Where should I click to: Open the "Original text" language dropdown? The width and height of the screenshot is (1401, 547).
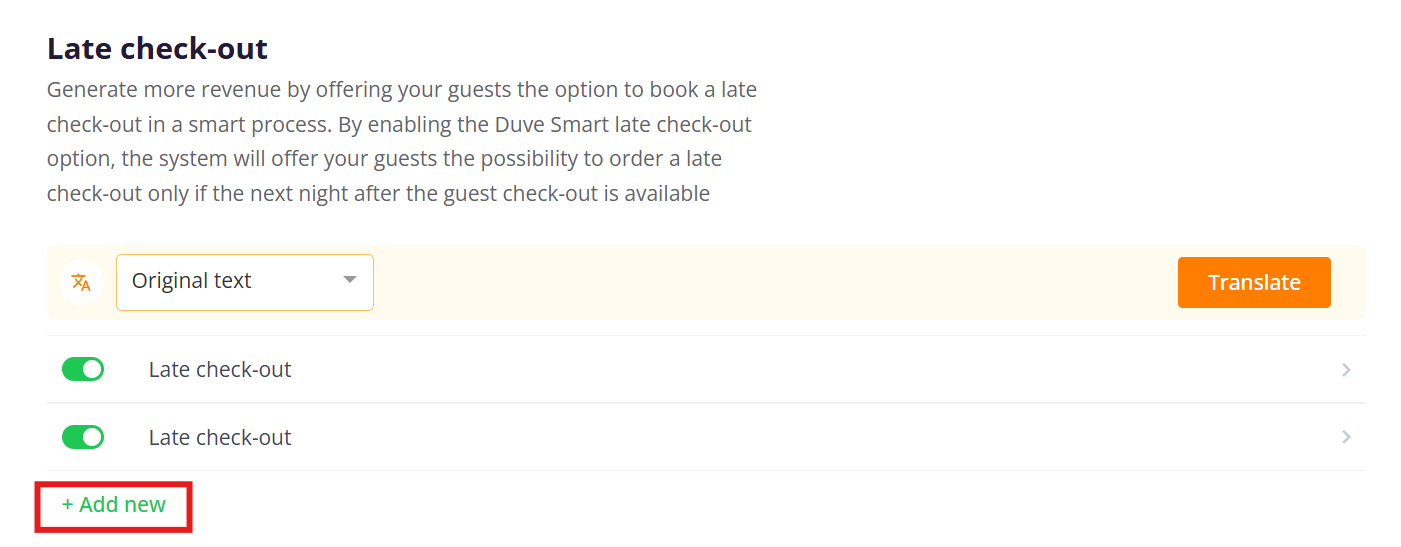pos(244,282)
